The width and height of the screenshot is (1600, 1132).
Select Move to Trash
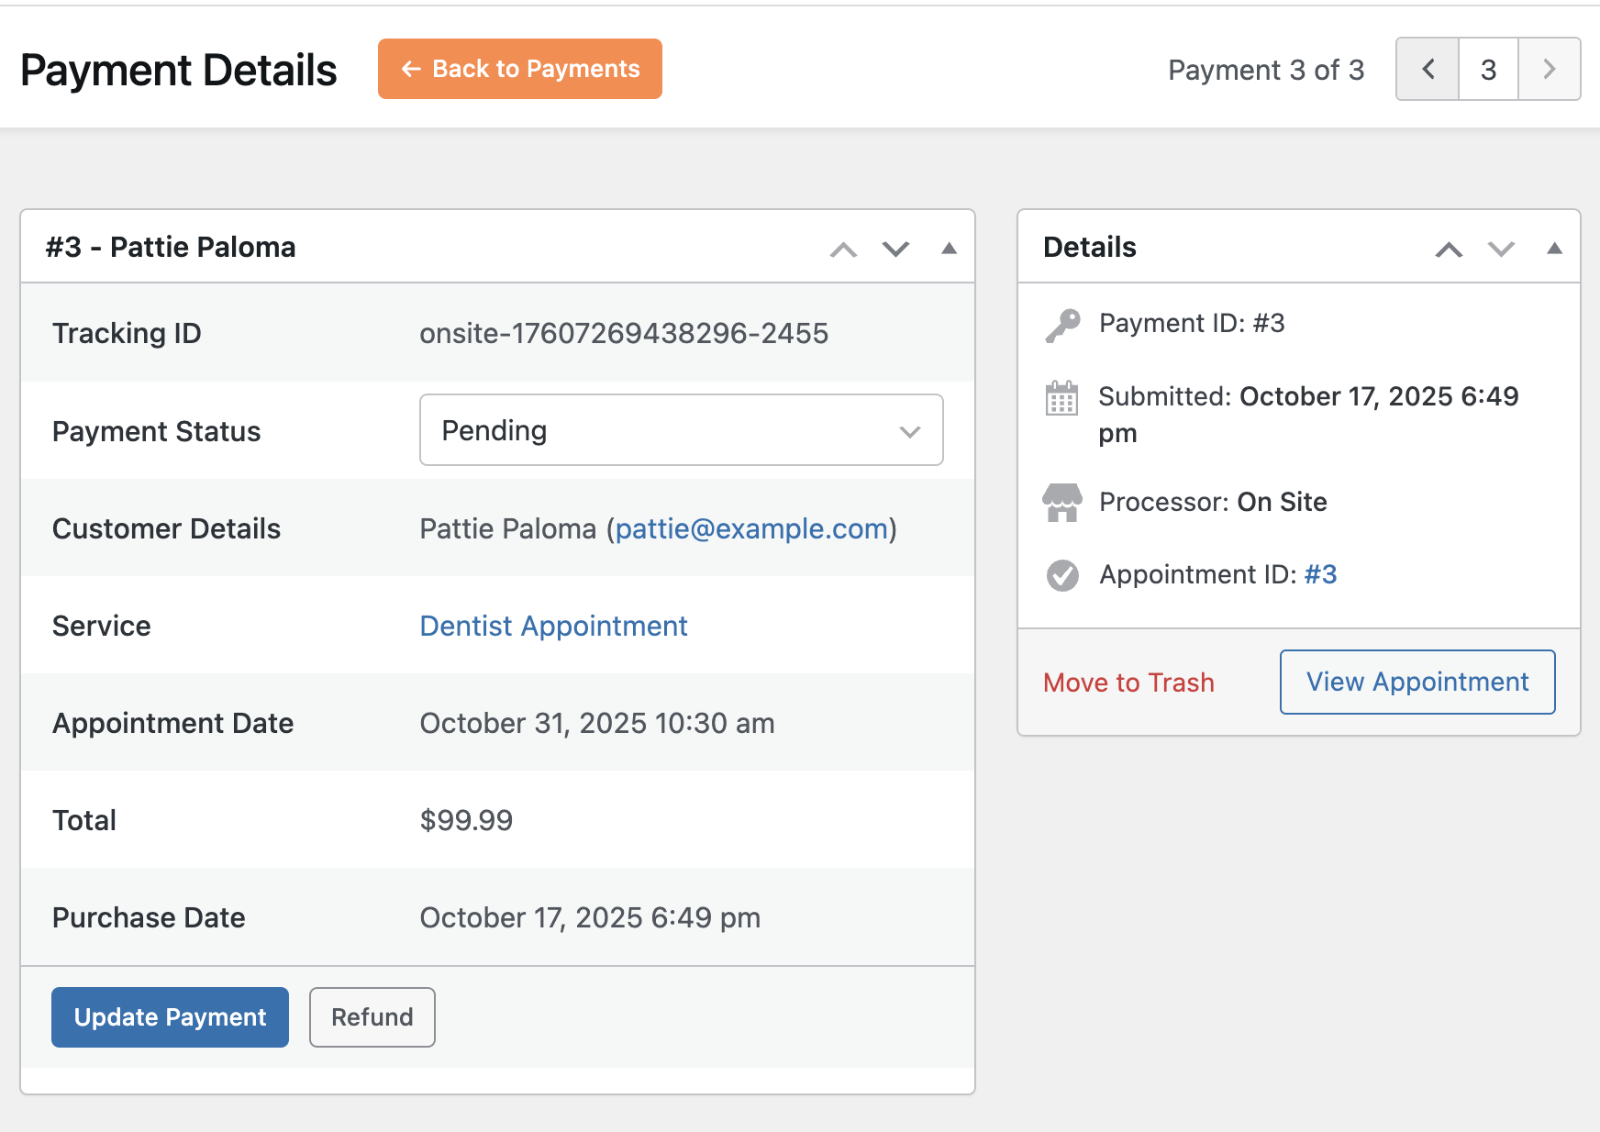(x=1128, y=682)
